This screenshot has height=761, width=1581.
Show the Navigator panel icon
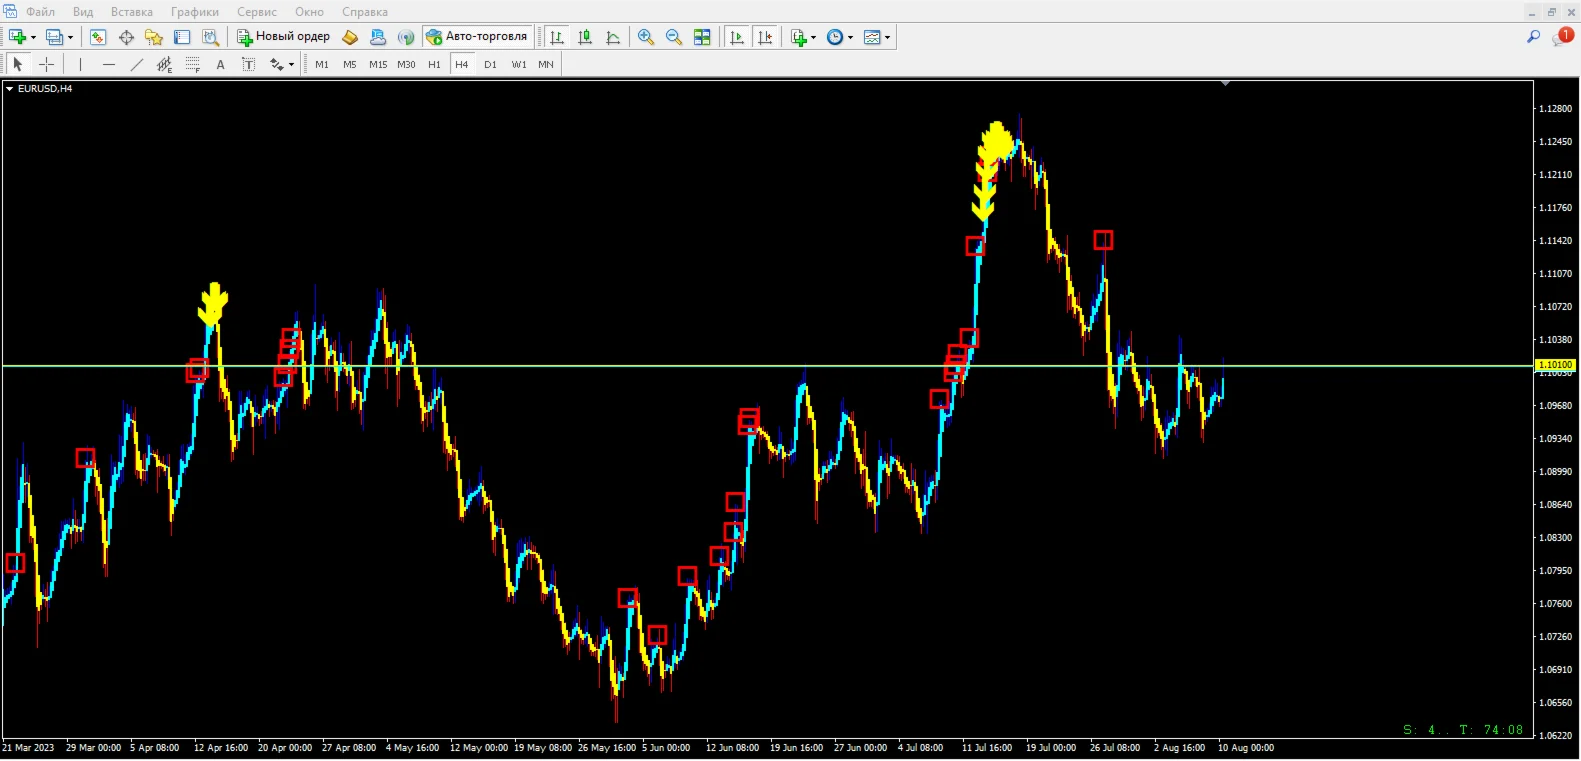coord(154,37)
